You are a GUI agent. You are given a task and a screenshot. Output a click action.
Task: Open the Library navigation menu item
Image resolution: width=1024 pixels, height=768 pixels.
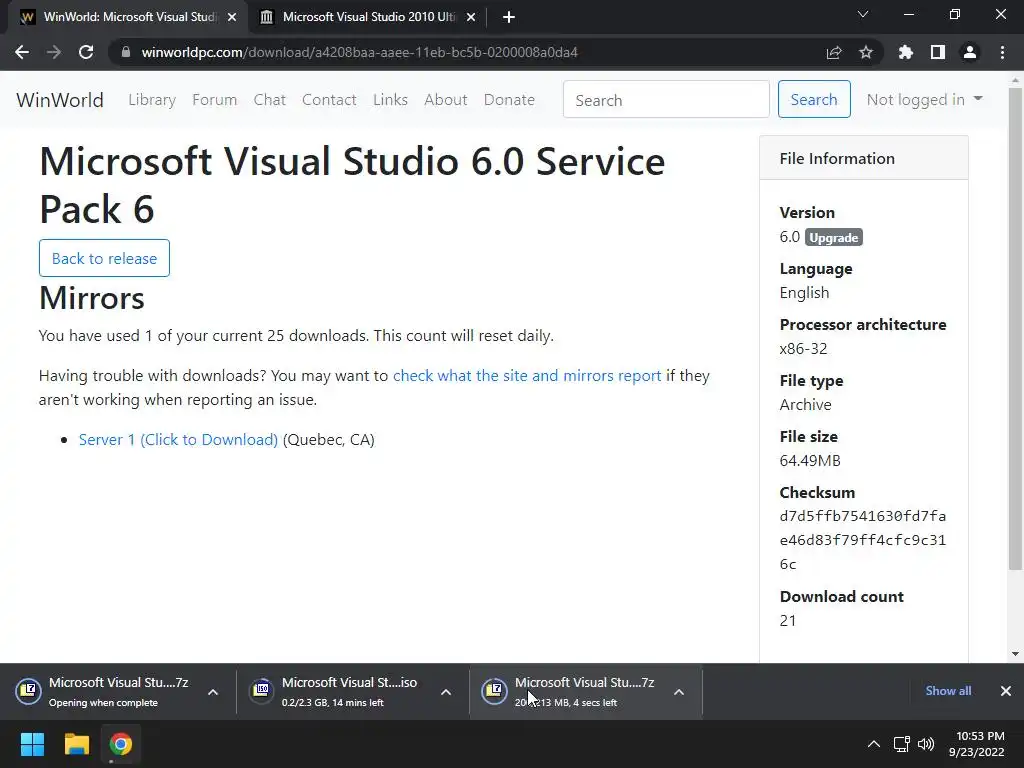pos(152,99)
